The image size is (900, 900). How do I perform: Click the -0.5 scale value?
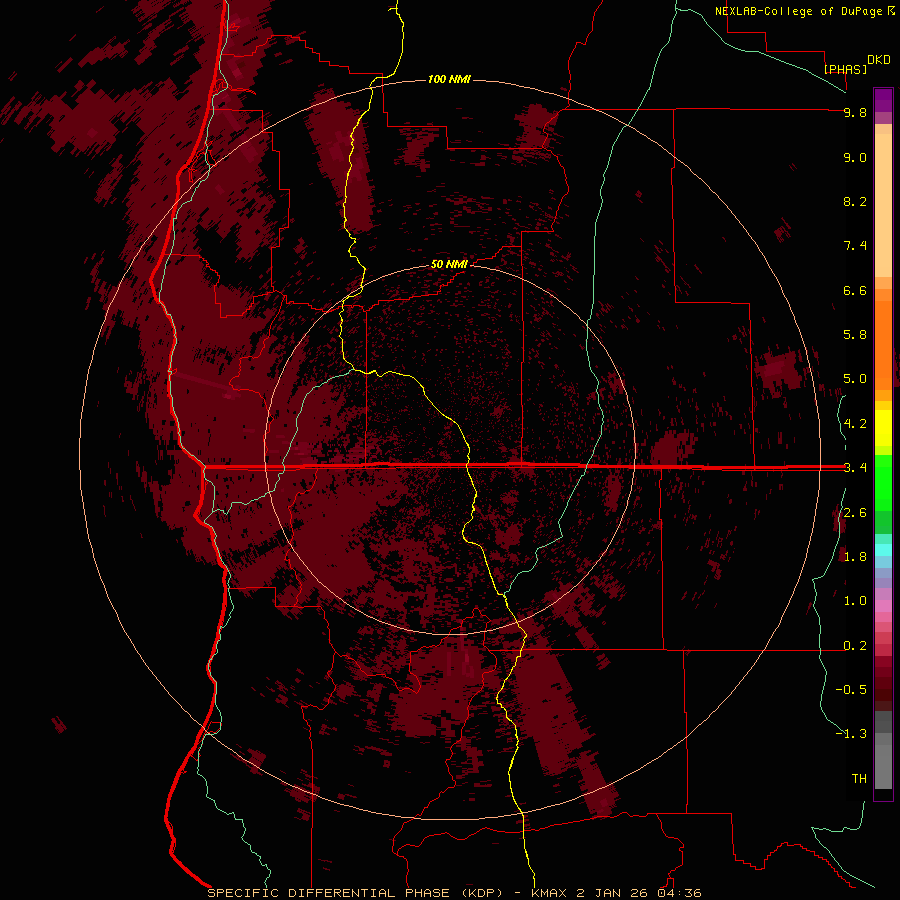[851, 690]
